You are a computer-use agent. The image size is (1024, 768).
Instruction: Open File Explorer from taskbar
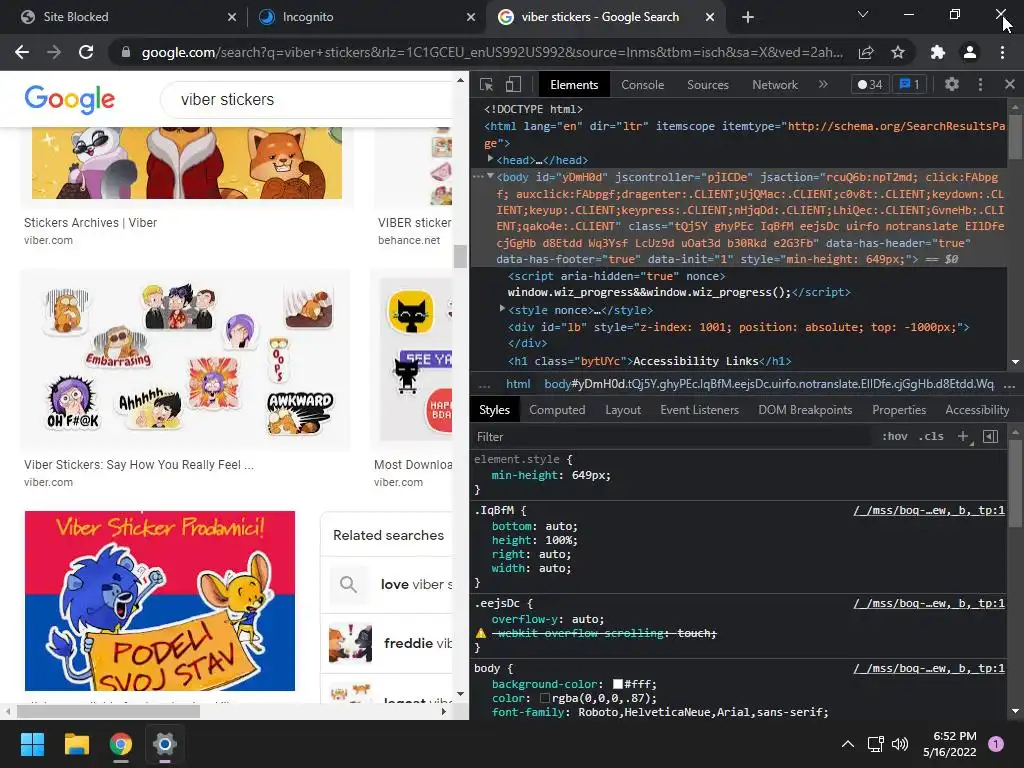[x=76, y=744]
